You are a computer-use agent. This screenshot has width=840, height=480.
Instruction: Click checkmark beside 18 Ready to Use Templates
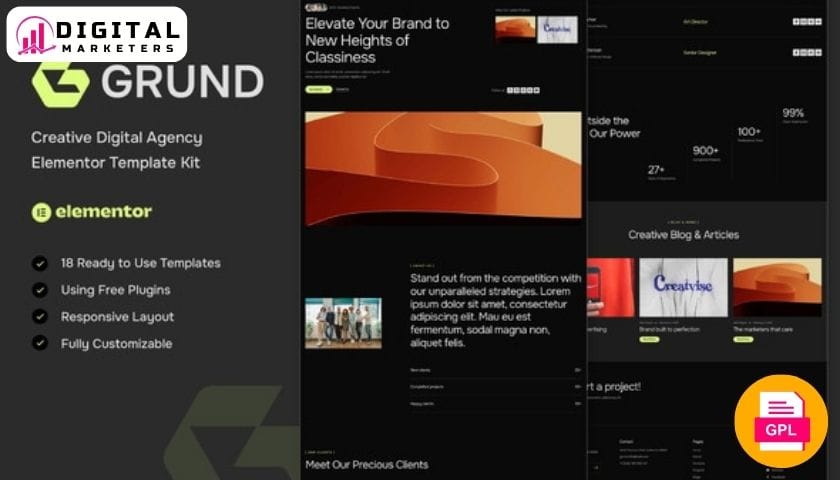coord(40,263)
